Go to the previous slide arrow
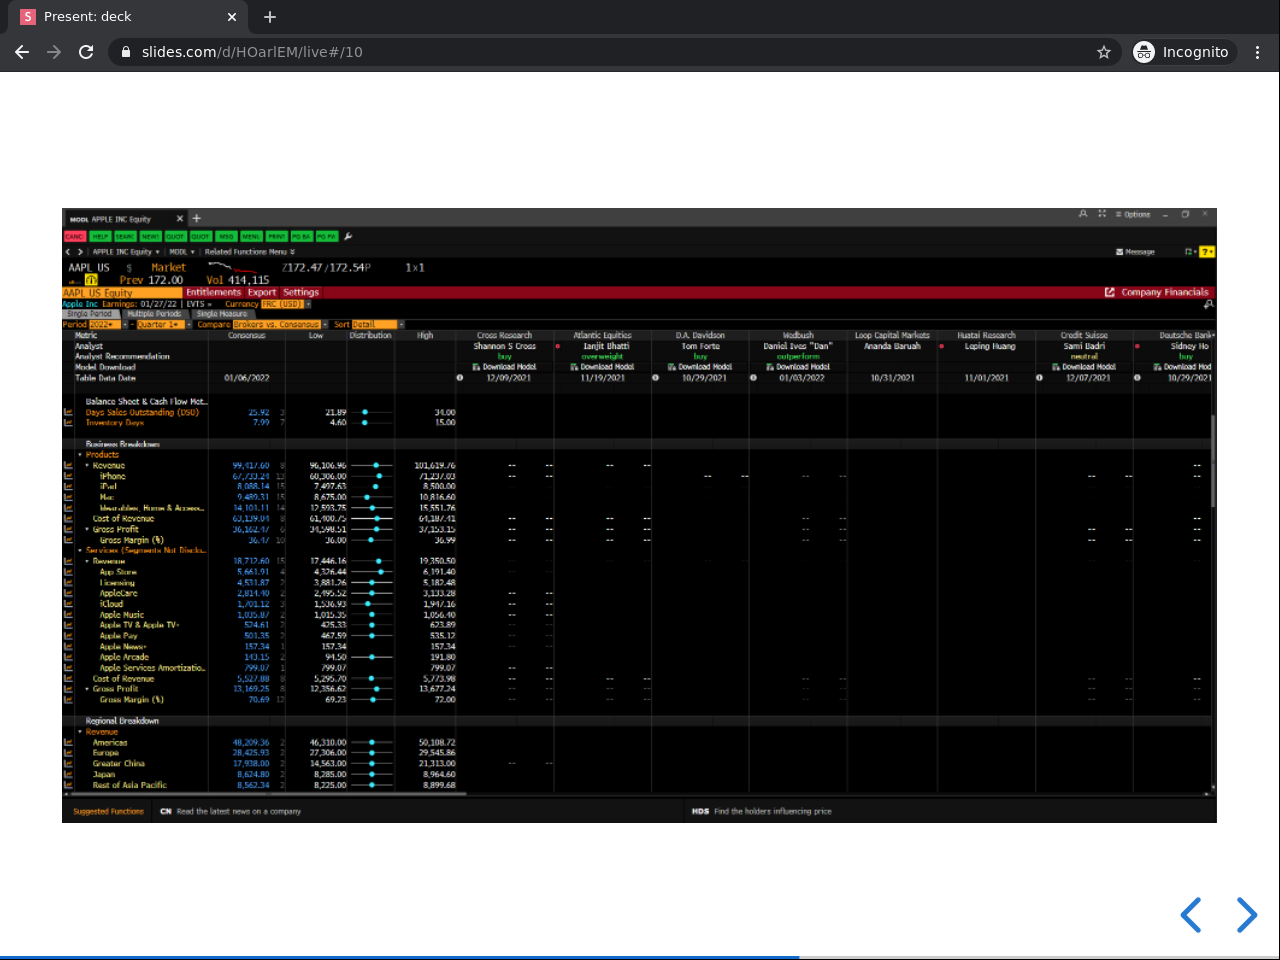This screenshot has width=1280, height=960. [1191, 915]
